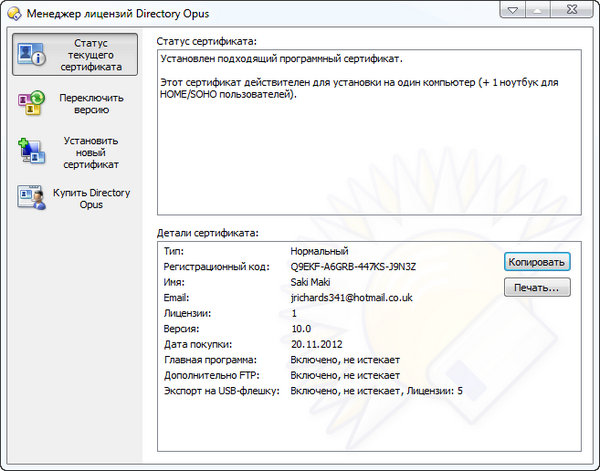600x471 pixels.
Task: Select the registration code Q9EKF-A6GRB-447KS-J9N3Z
Action: coord(352,267)
